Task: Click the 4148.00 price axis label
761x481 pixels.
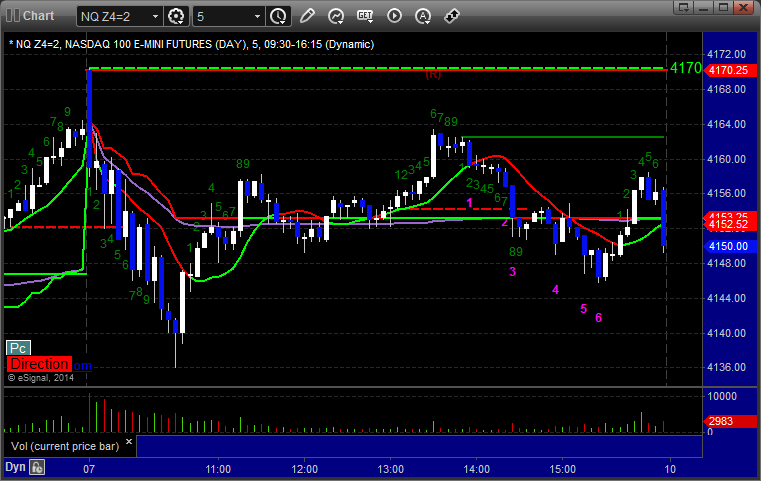Action: [x=727, y=264]
